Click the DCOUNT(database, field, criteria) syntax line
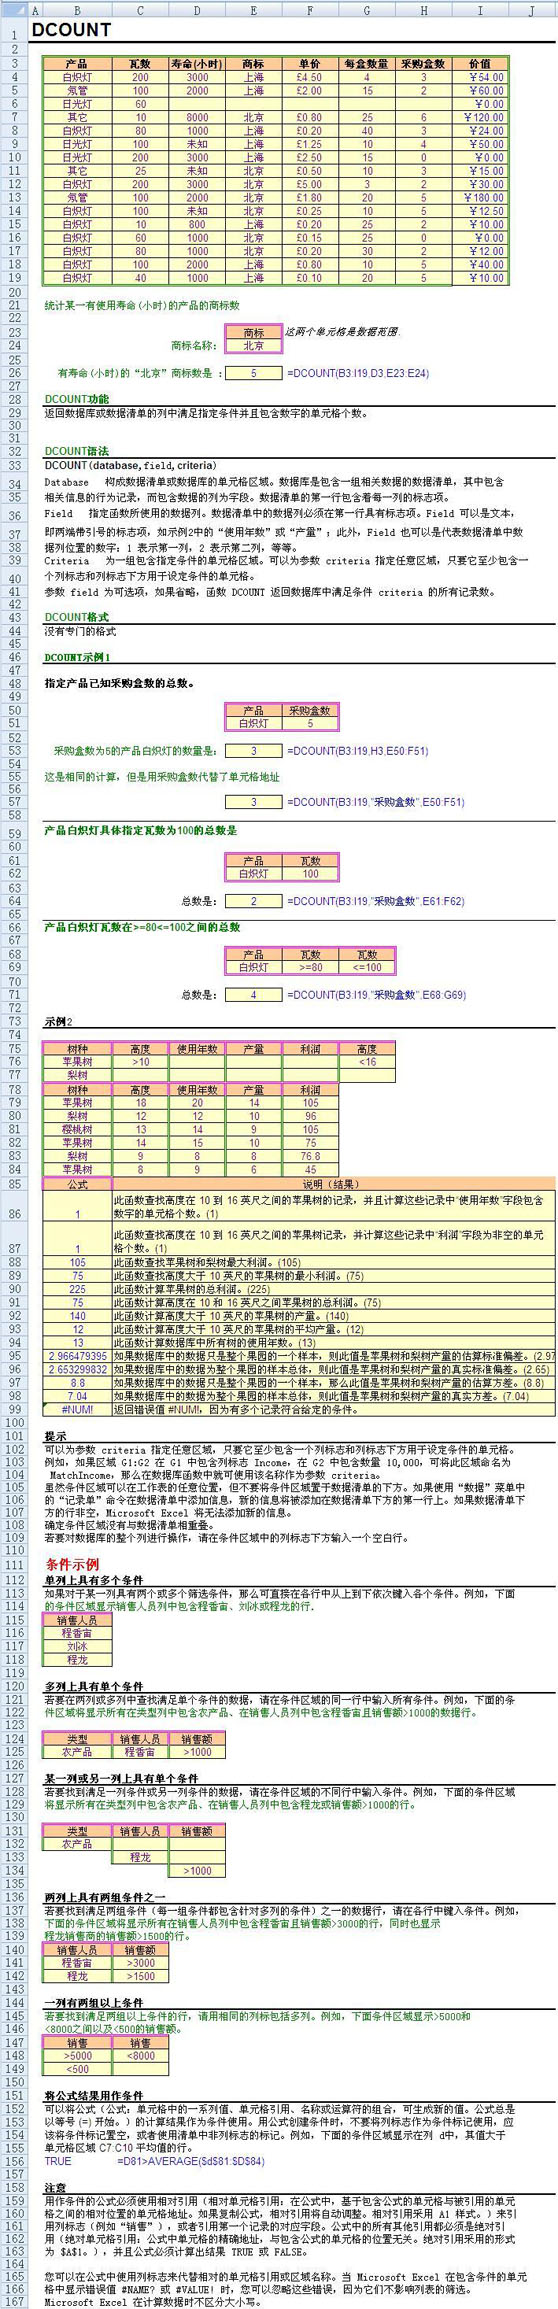The height and width of the screenshot is (2309, 558). 130,465
